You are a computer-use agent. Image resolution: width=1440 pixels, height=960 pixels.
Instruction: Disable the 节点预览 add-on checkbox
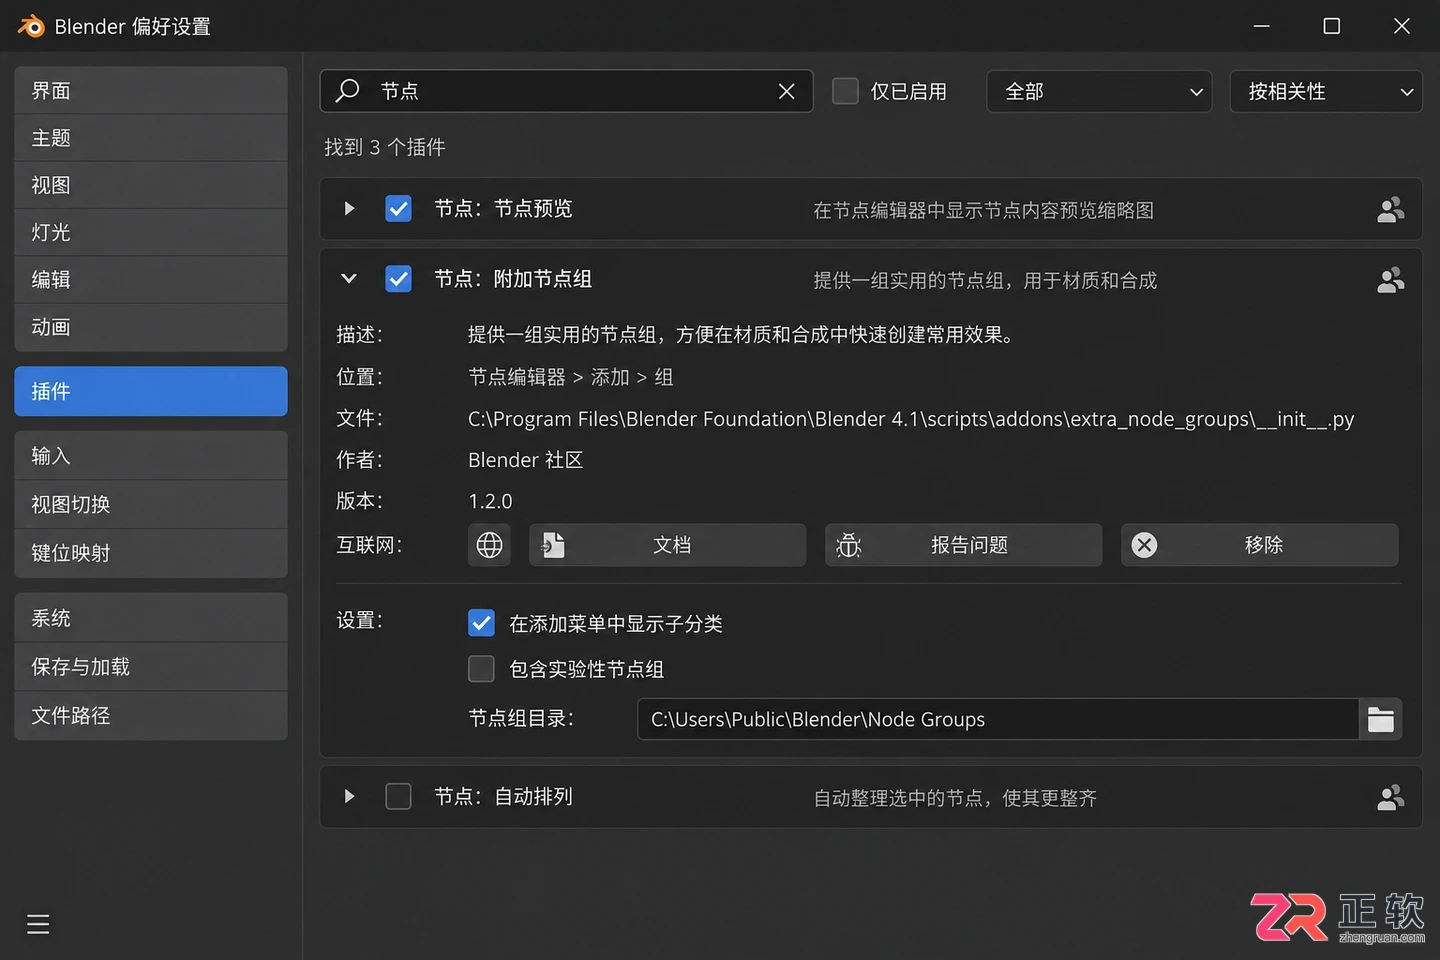coord(398,209)
